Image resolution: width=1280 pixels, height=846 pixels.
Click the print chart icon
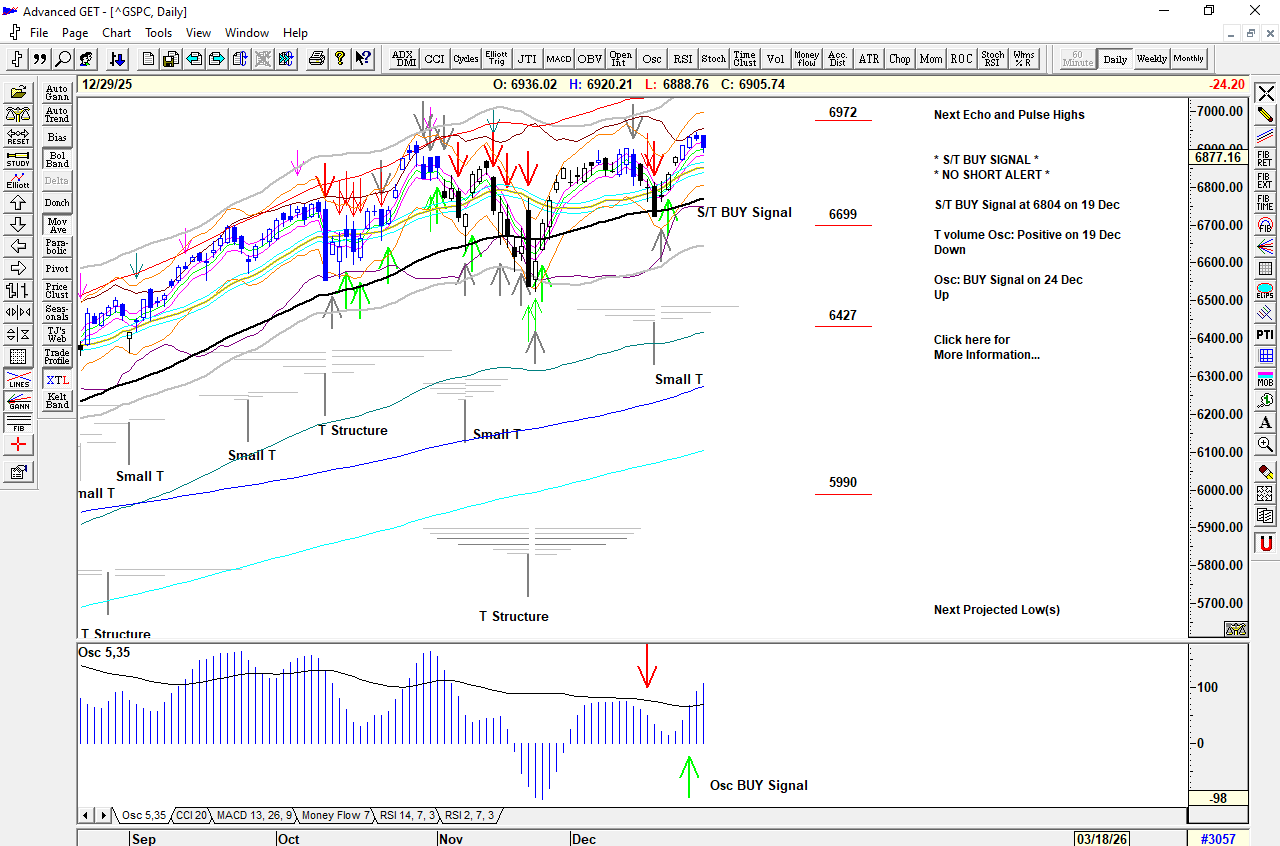click(x=317, y=59)
